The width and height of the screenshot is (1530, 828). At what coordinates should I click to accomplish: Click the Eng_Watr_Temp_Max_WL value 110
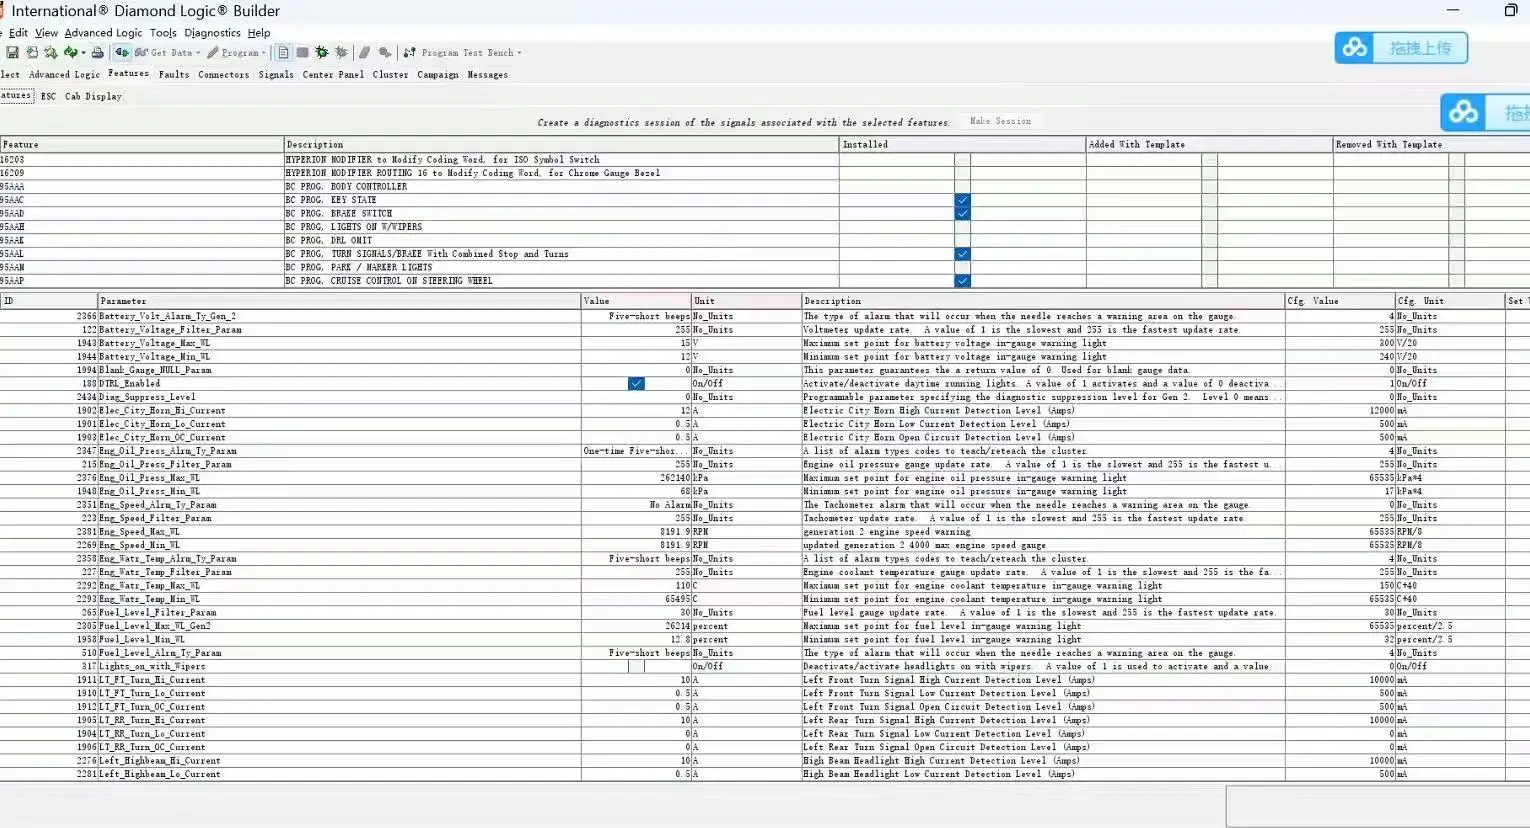click(x=683, y=586)
